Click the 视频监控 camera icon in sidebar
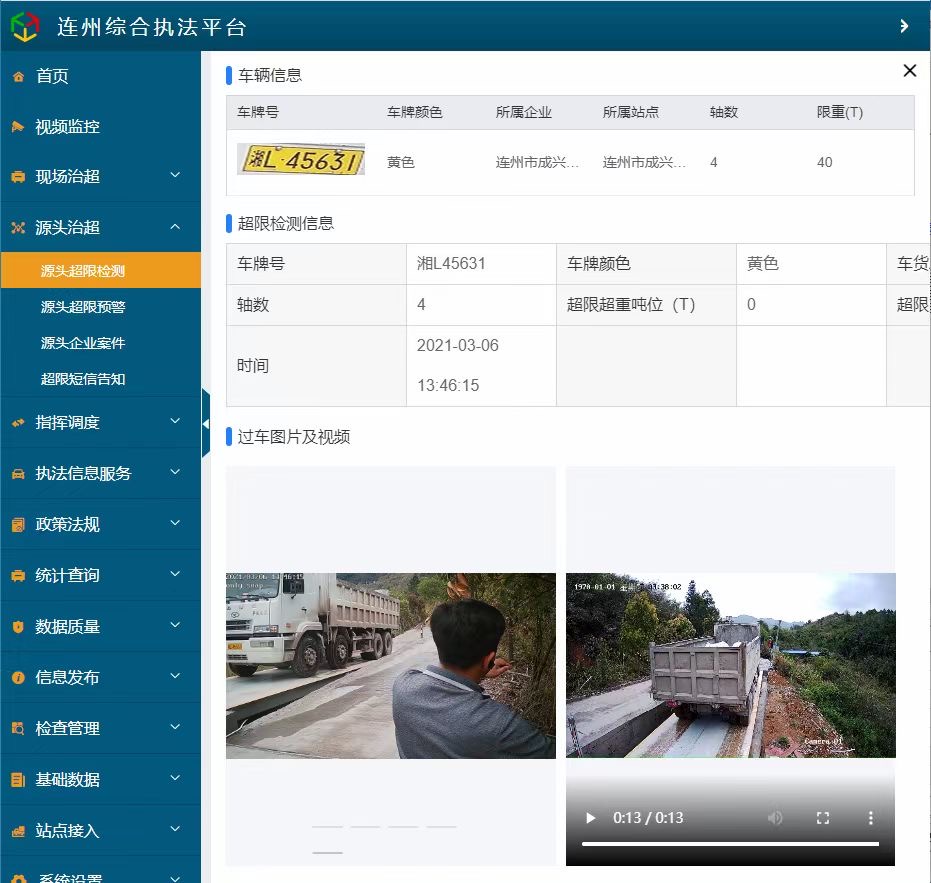Viewport: 931px width, 883px height. 18,127
